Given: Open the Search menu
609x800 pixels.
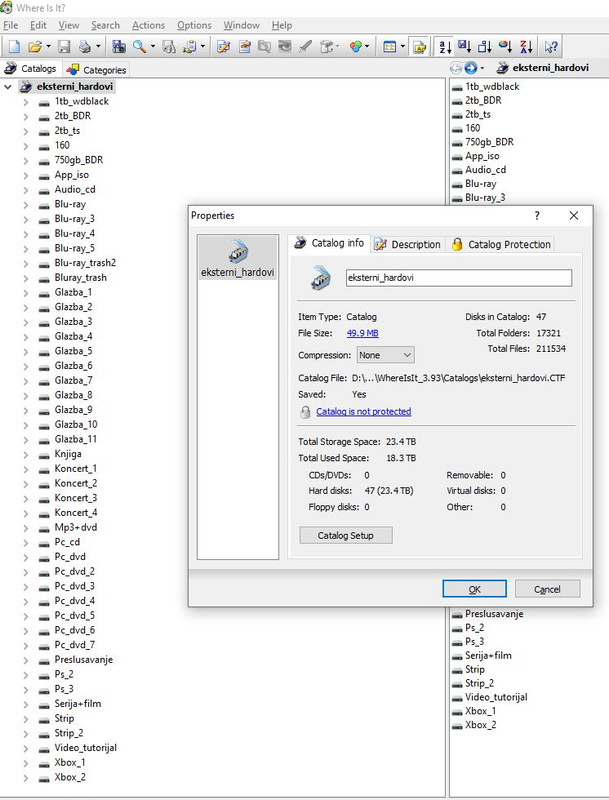Looking at the screenshot, I should click(x=106, y=26).
